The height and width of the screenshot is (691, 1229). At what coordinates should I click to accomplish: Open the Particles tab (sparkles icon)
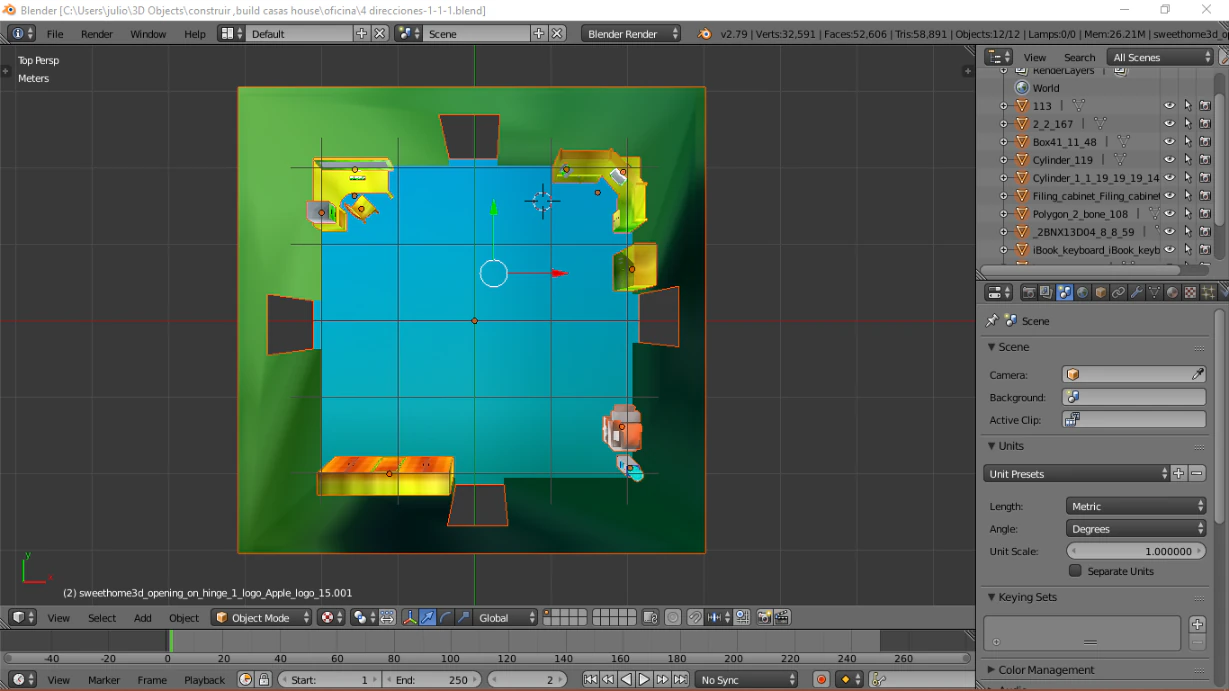click(x=1208, y=292)
